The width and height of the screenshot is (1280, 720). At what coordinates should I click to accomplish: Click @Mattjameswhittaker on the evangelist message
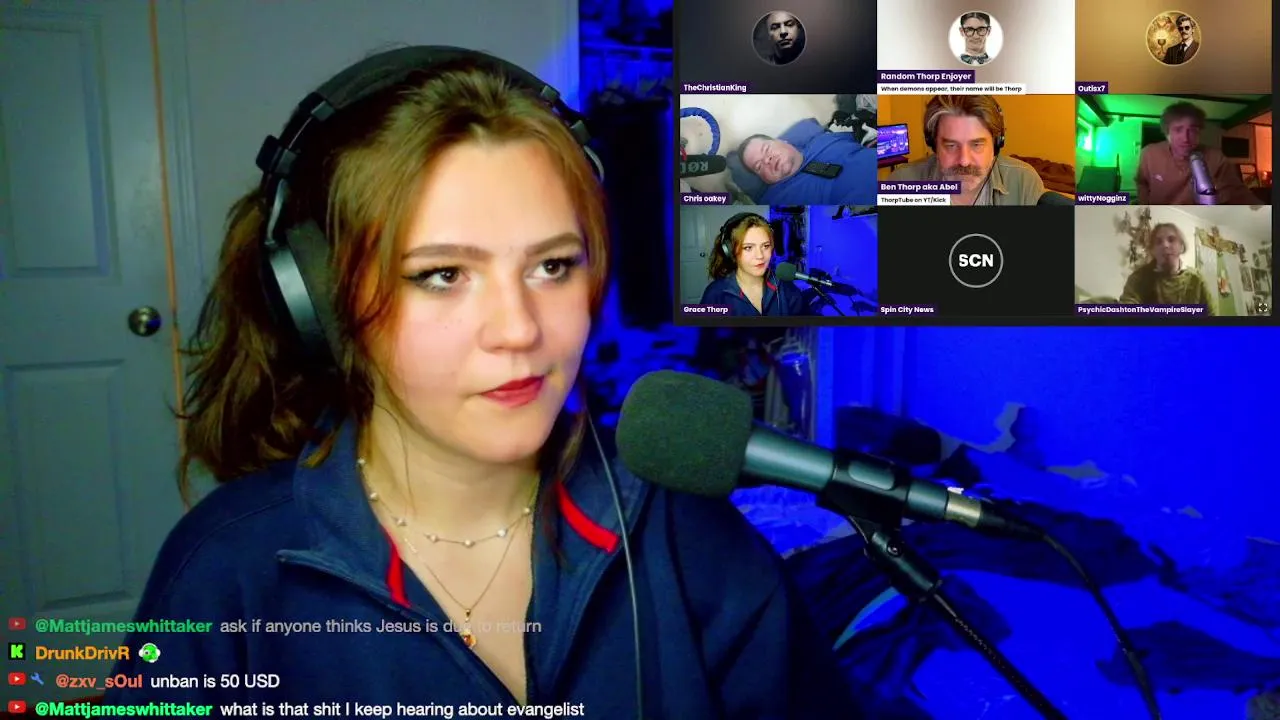click(124, 709)
